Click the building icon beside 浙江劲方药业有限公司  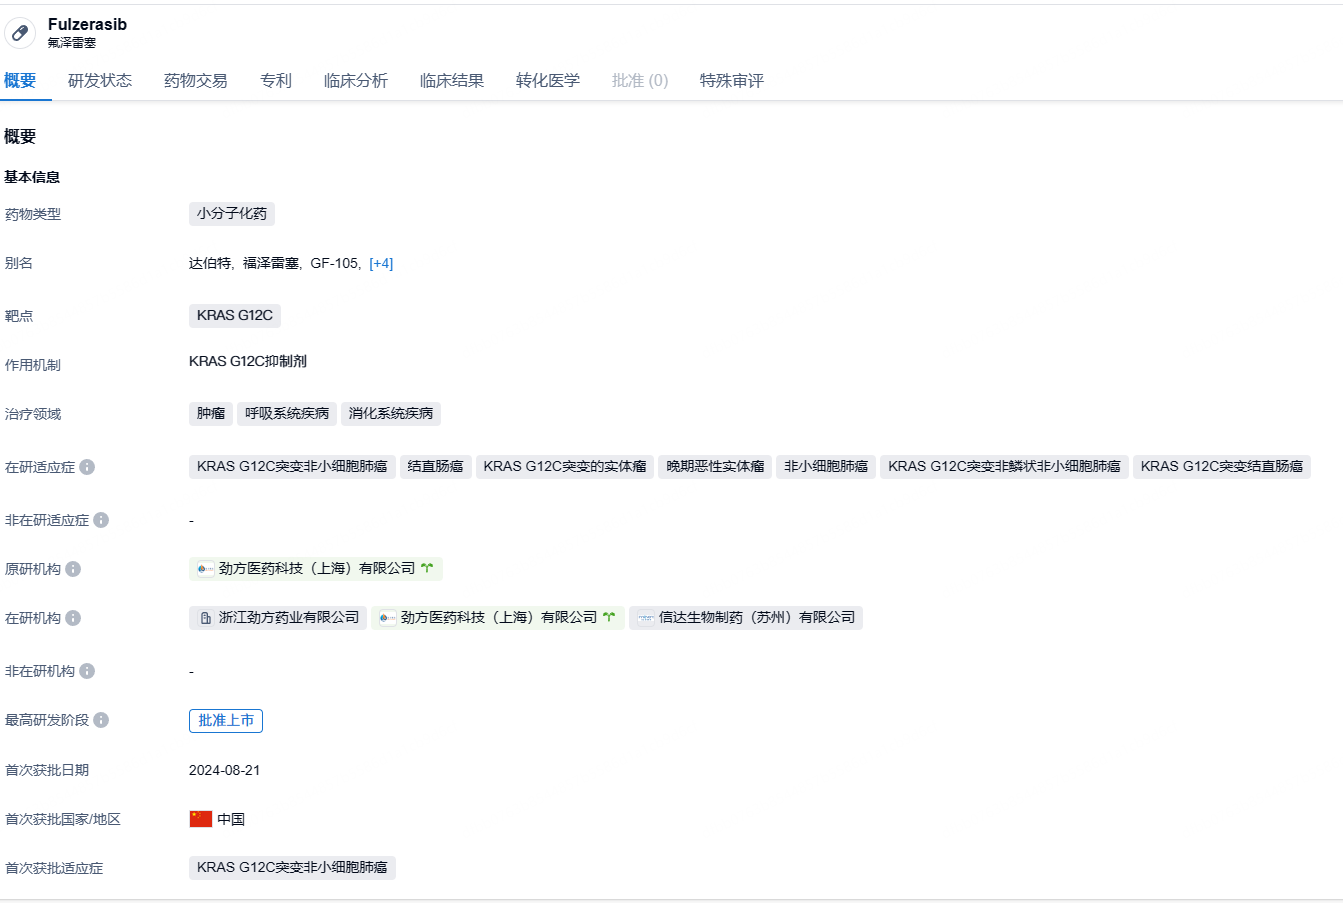[206, 618]
